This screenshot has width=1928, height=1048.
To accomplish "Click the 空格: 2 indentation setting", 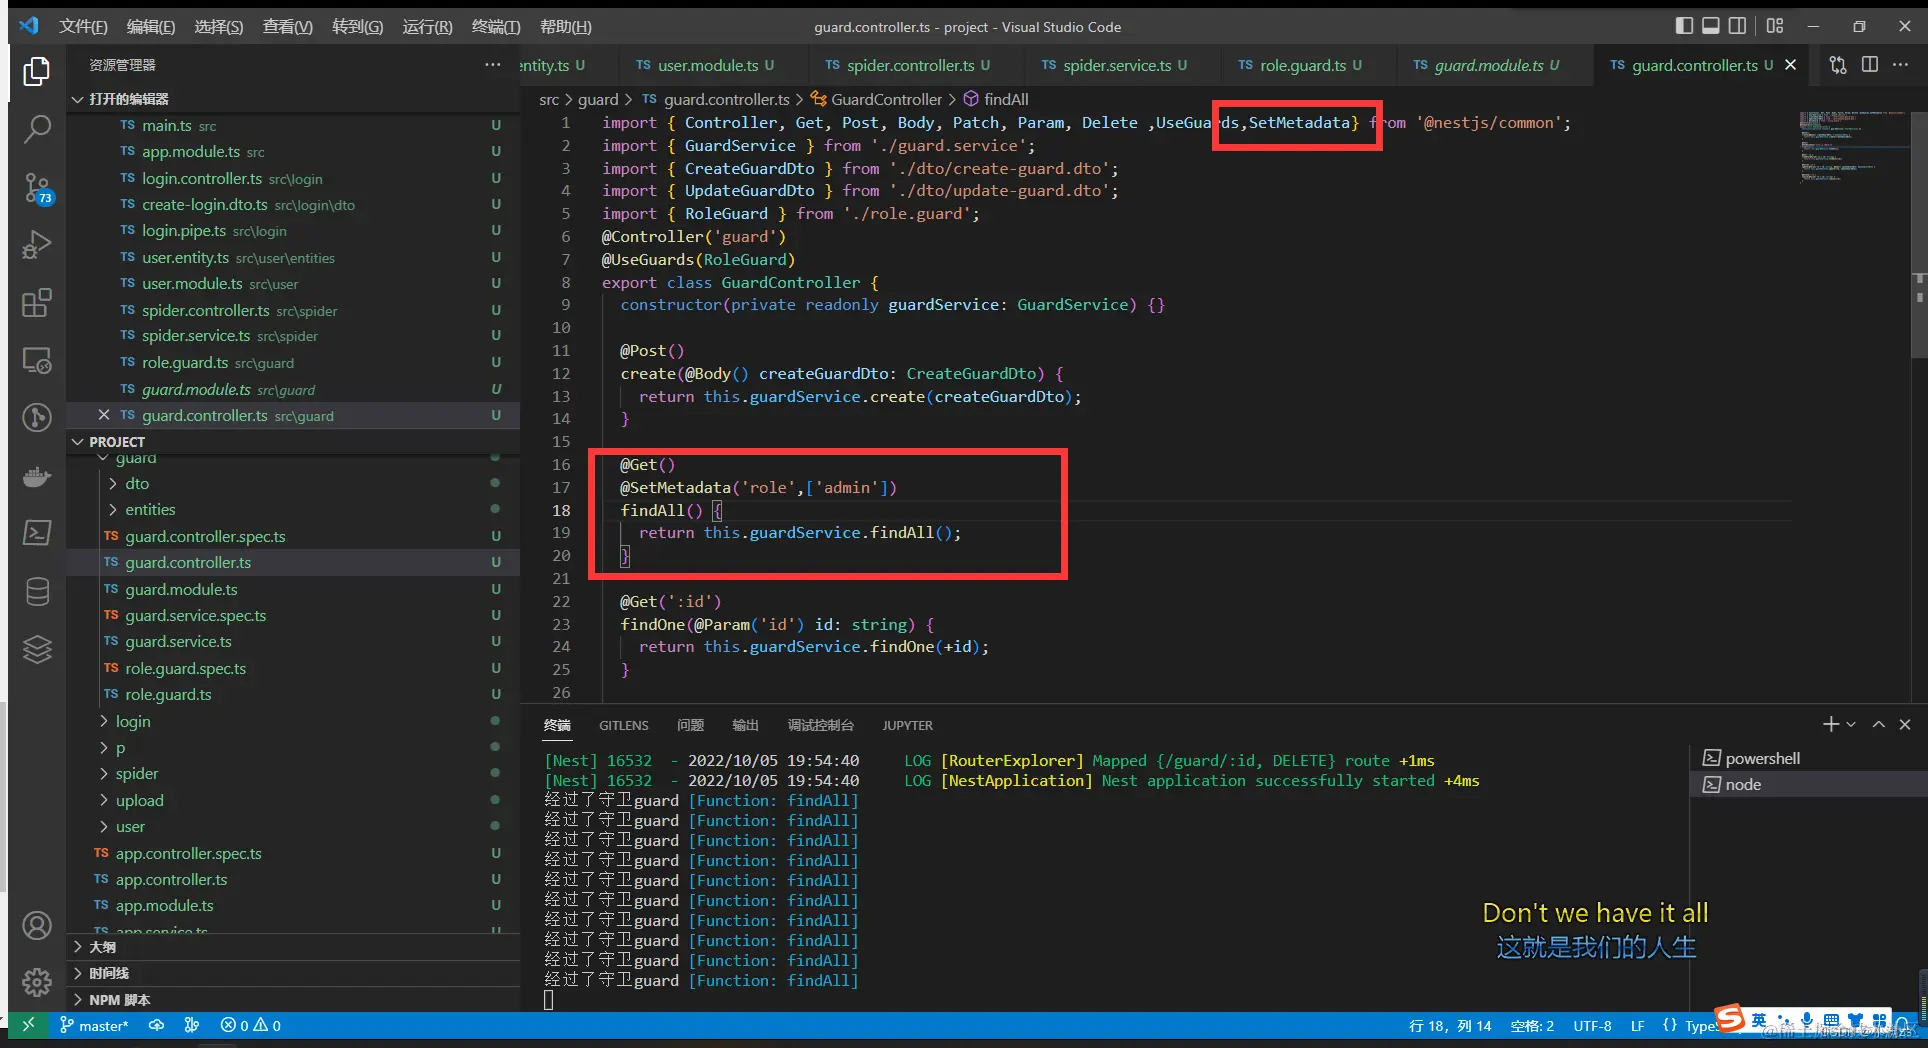I will click(1532, 1025).
